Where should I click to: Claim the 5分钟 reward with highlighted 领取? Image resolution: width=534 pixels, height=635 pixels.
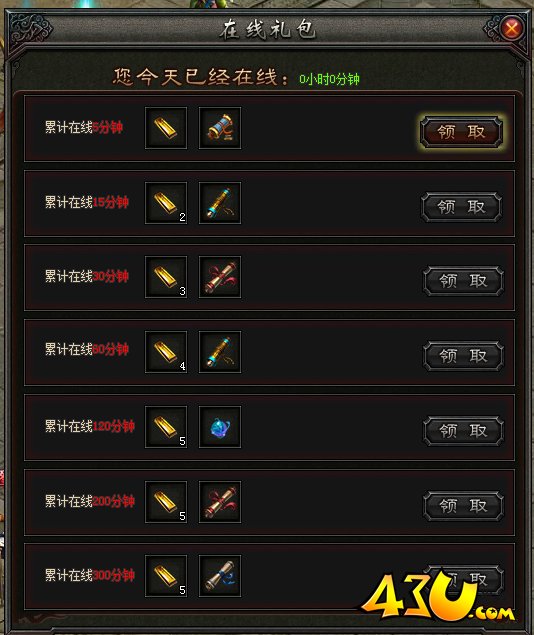click(462, 132)
